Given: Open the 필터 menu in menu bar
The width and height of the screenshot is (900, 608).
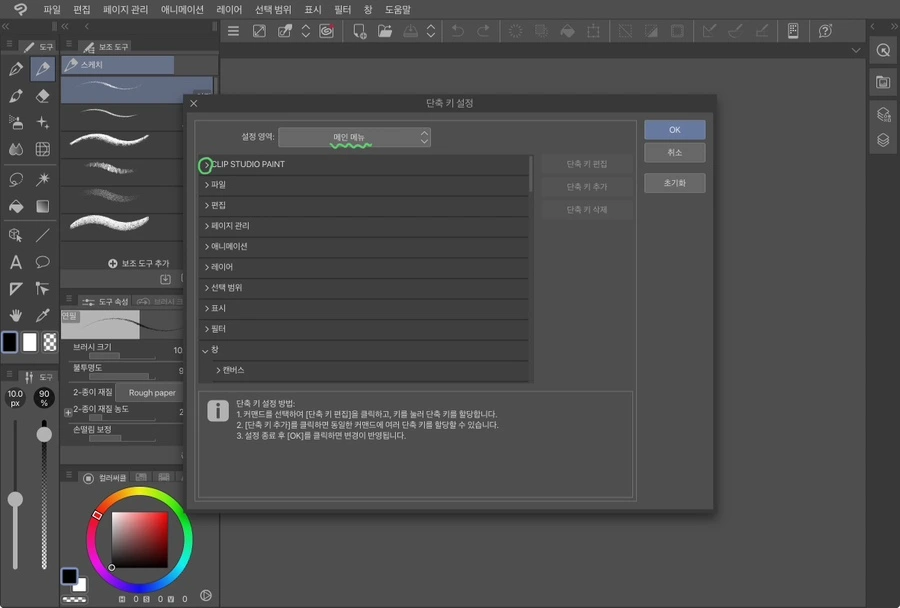Looking at the screenshot, I should (342, 9).
